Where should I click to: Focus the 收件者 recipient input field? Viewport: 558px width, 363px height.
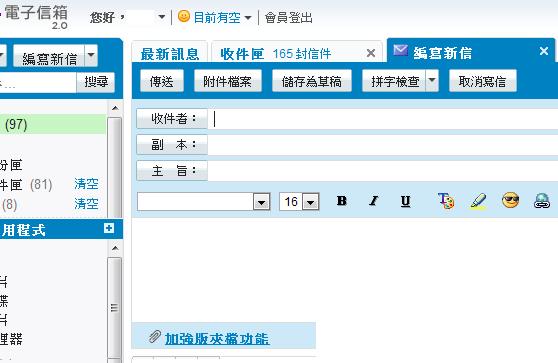[383, 119]
